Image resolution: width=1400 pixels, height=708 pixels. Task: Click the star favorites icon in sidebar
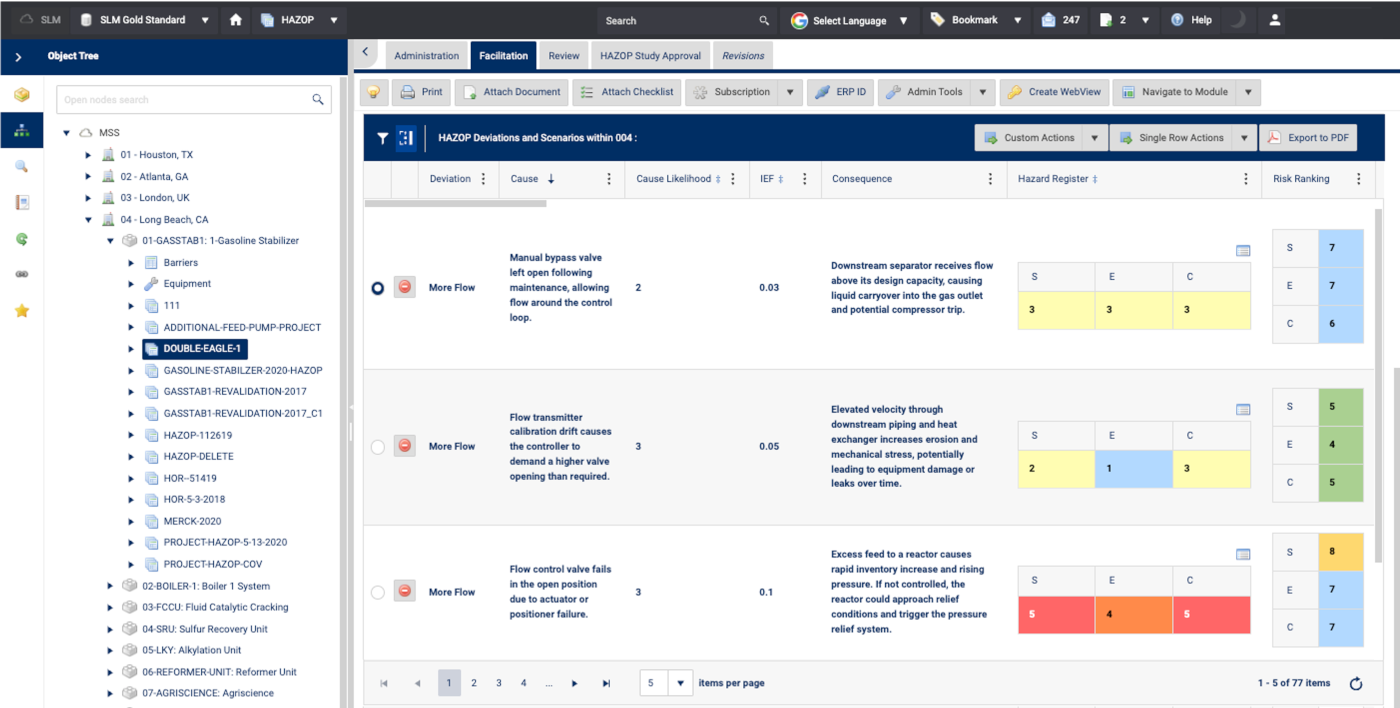(21, 311)
